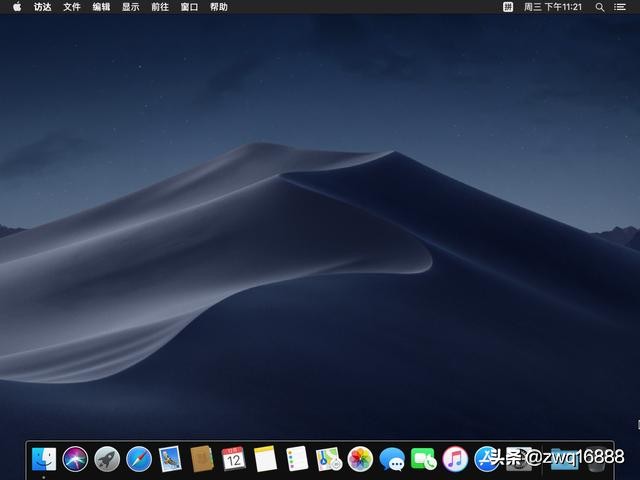Image resolution: width=640 pixels, height=480 pixels.
Task: Open the yellow Notes app
Action: coord(265,459)
